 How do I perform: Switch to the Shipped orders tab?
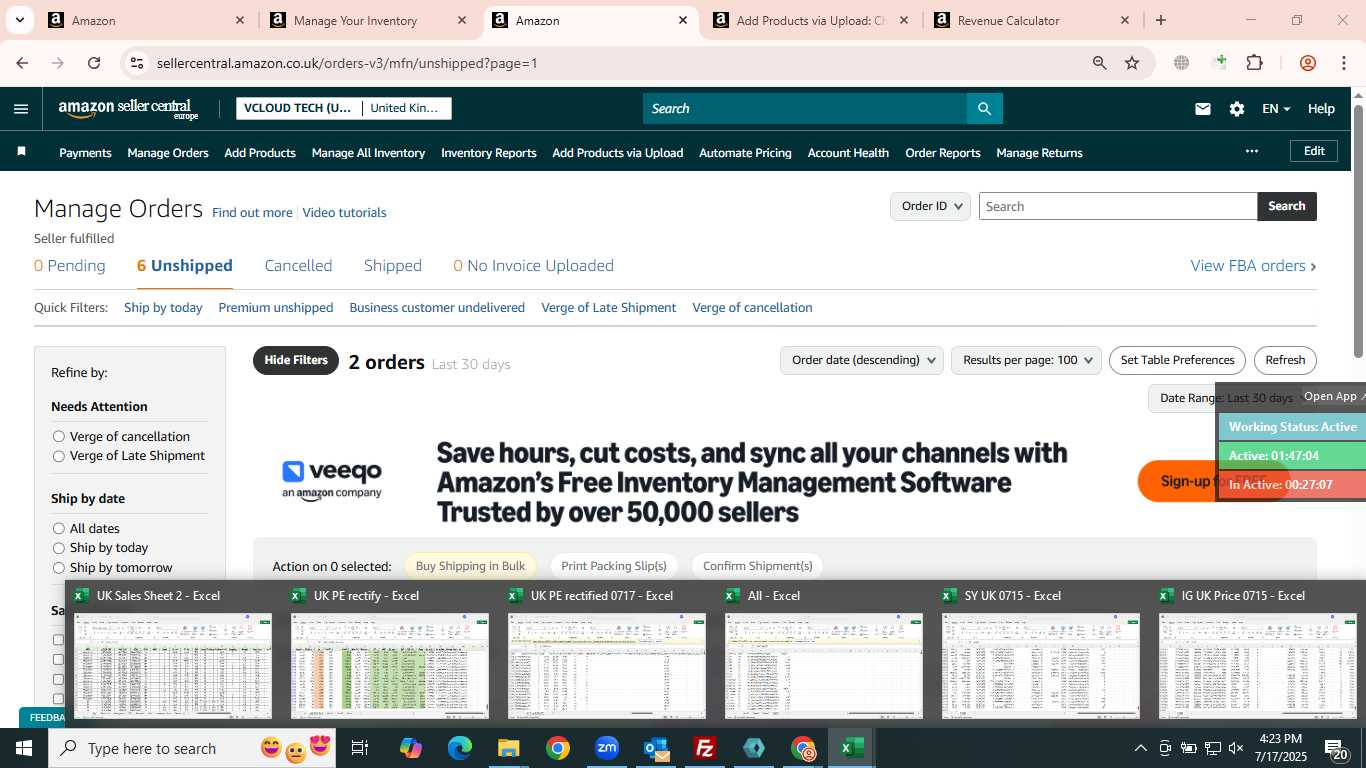pos(393,265)
